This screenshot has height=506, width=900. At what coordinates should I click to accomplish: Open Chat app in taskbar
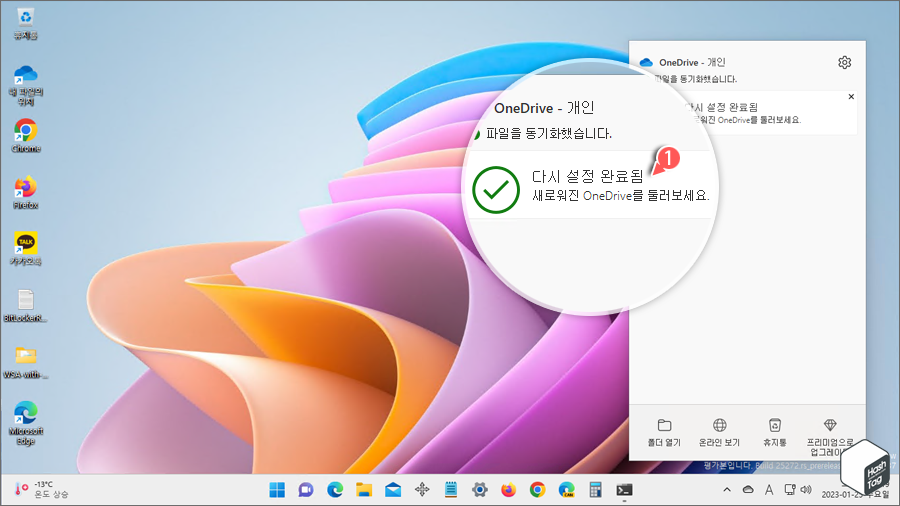(306, 490)
